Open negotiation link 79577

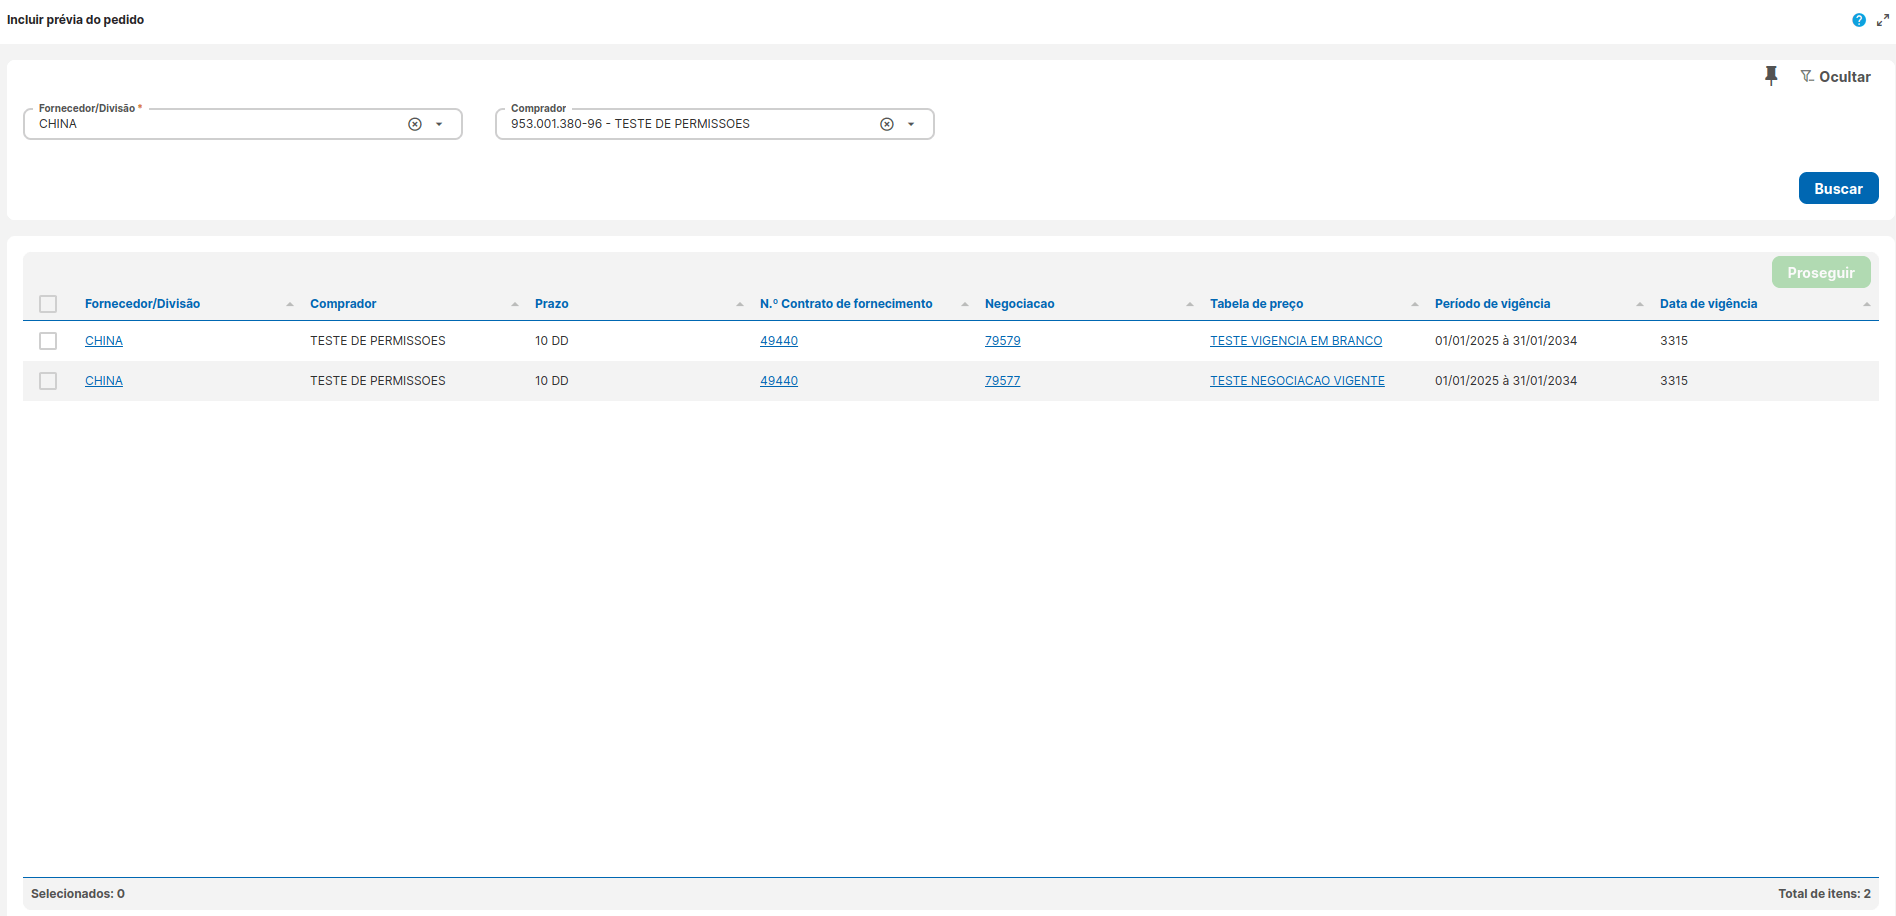click(1003, 381)
